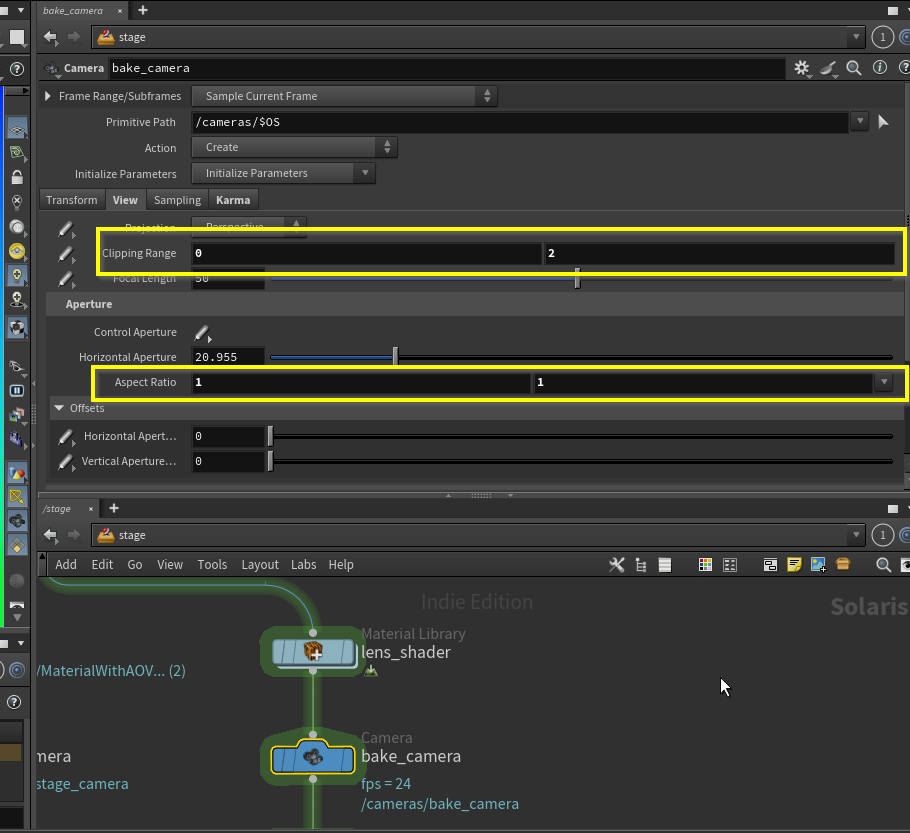Viewport: 910px width, 833px height.
Task: Open the Action Create dropdown
Action: [x=294, y=147]
